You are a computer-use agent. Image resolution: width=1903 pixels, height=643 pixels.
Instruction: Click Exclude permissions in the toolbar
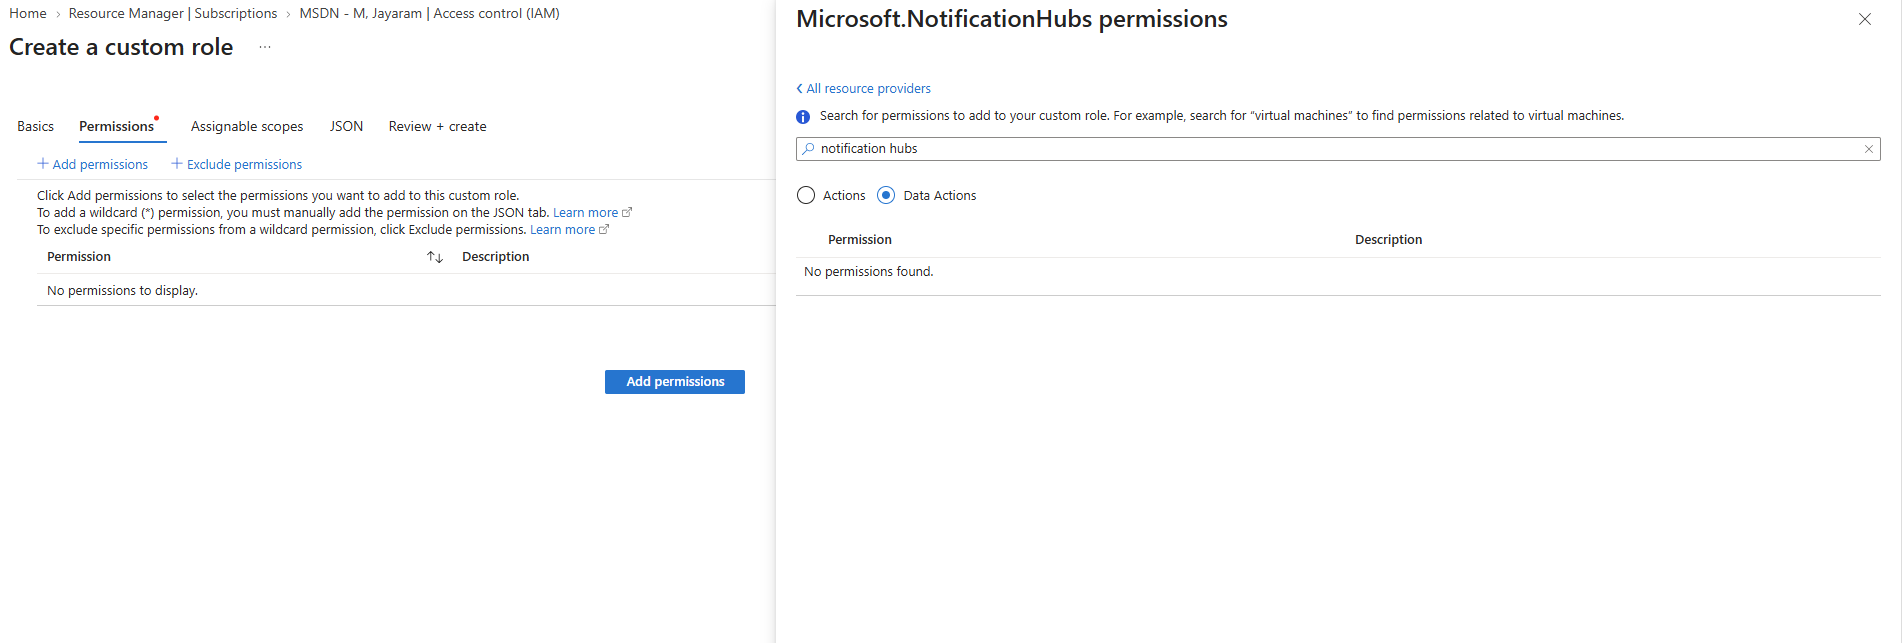click(237, 164)
